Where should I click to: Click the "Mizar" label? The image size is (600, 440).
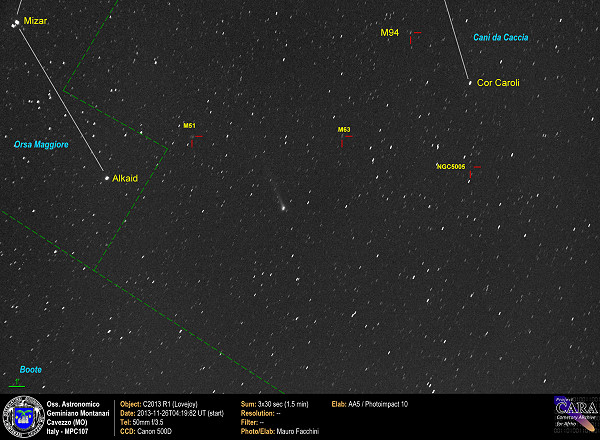click(x=35, y=21)
